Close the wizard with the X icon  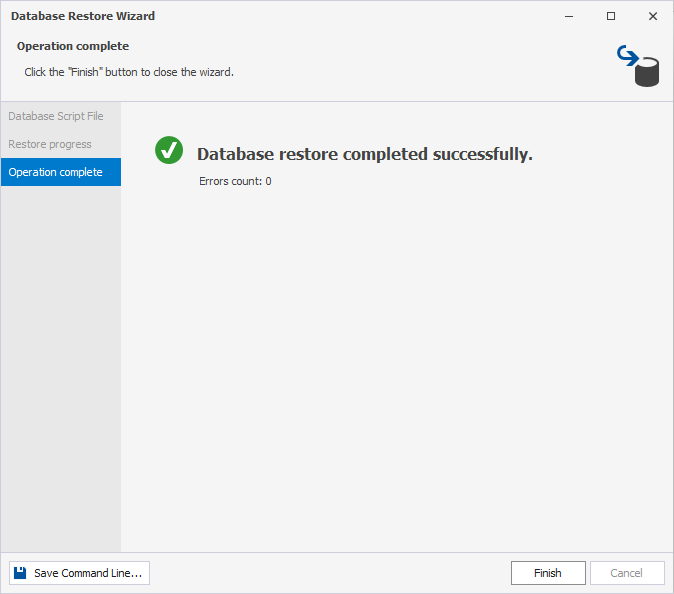click(x=653, y=16)
